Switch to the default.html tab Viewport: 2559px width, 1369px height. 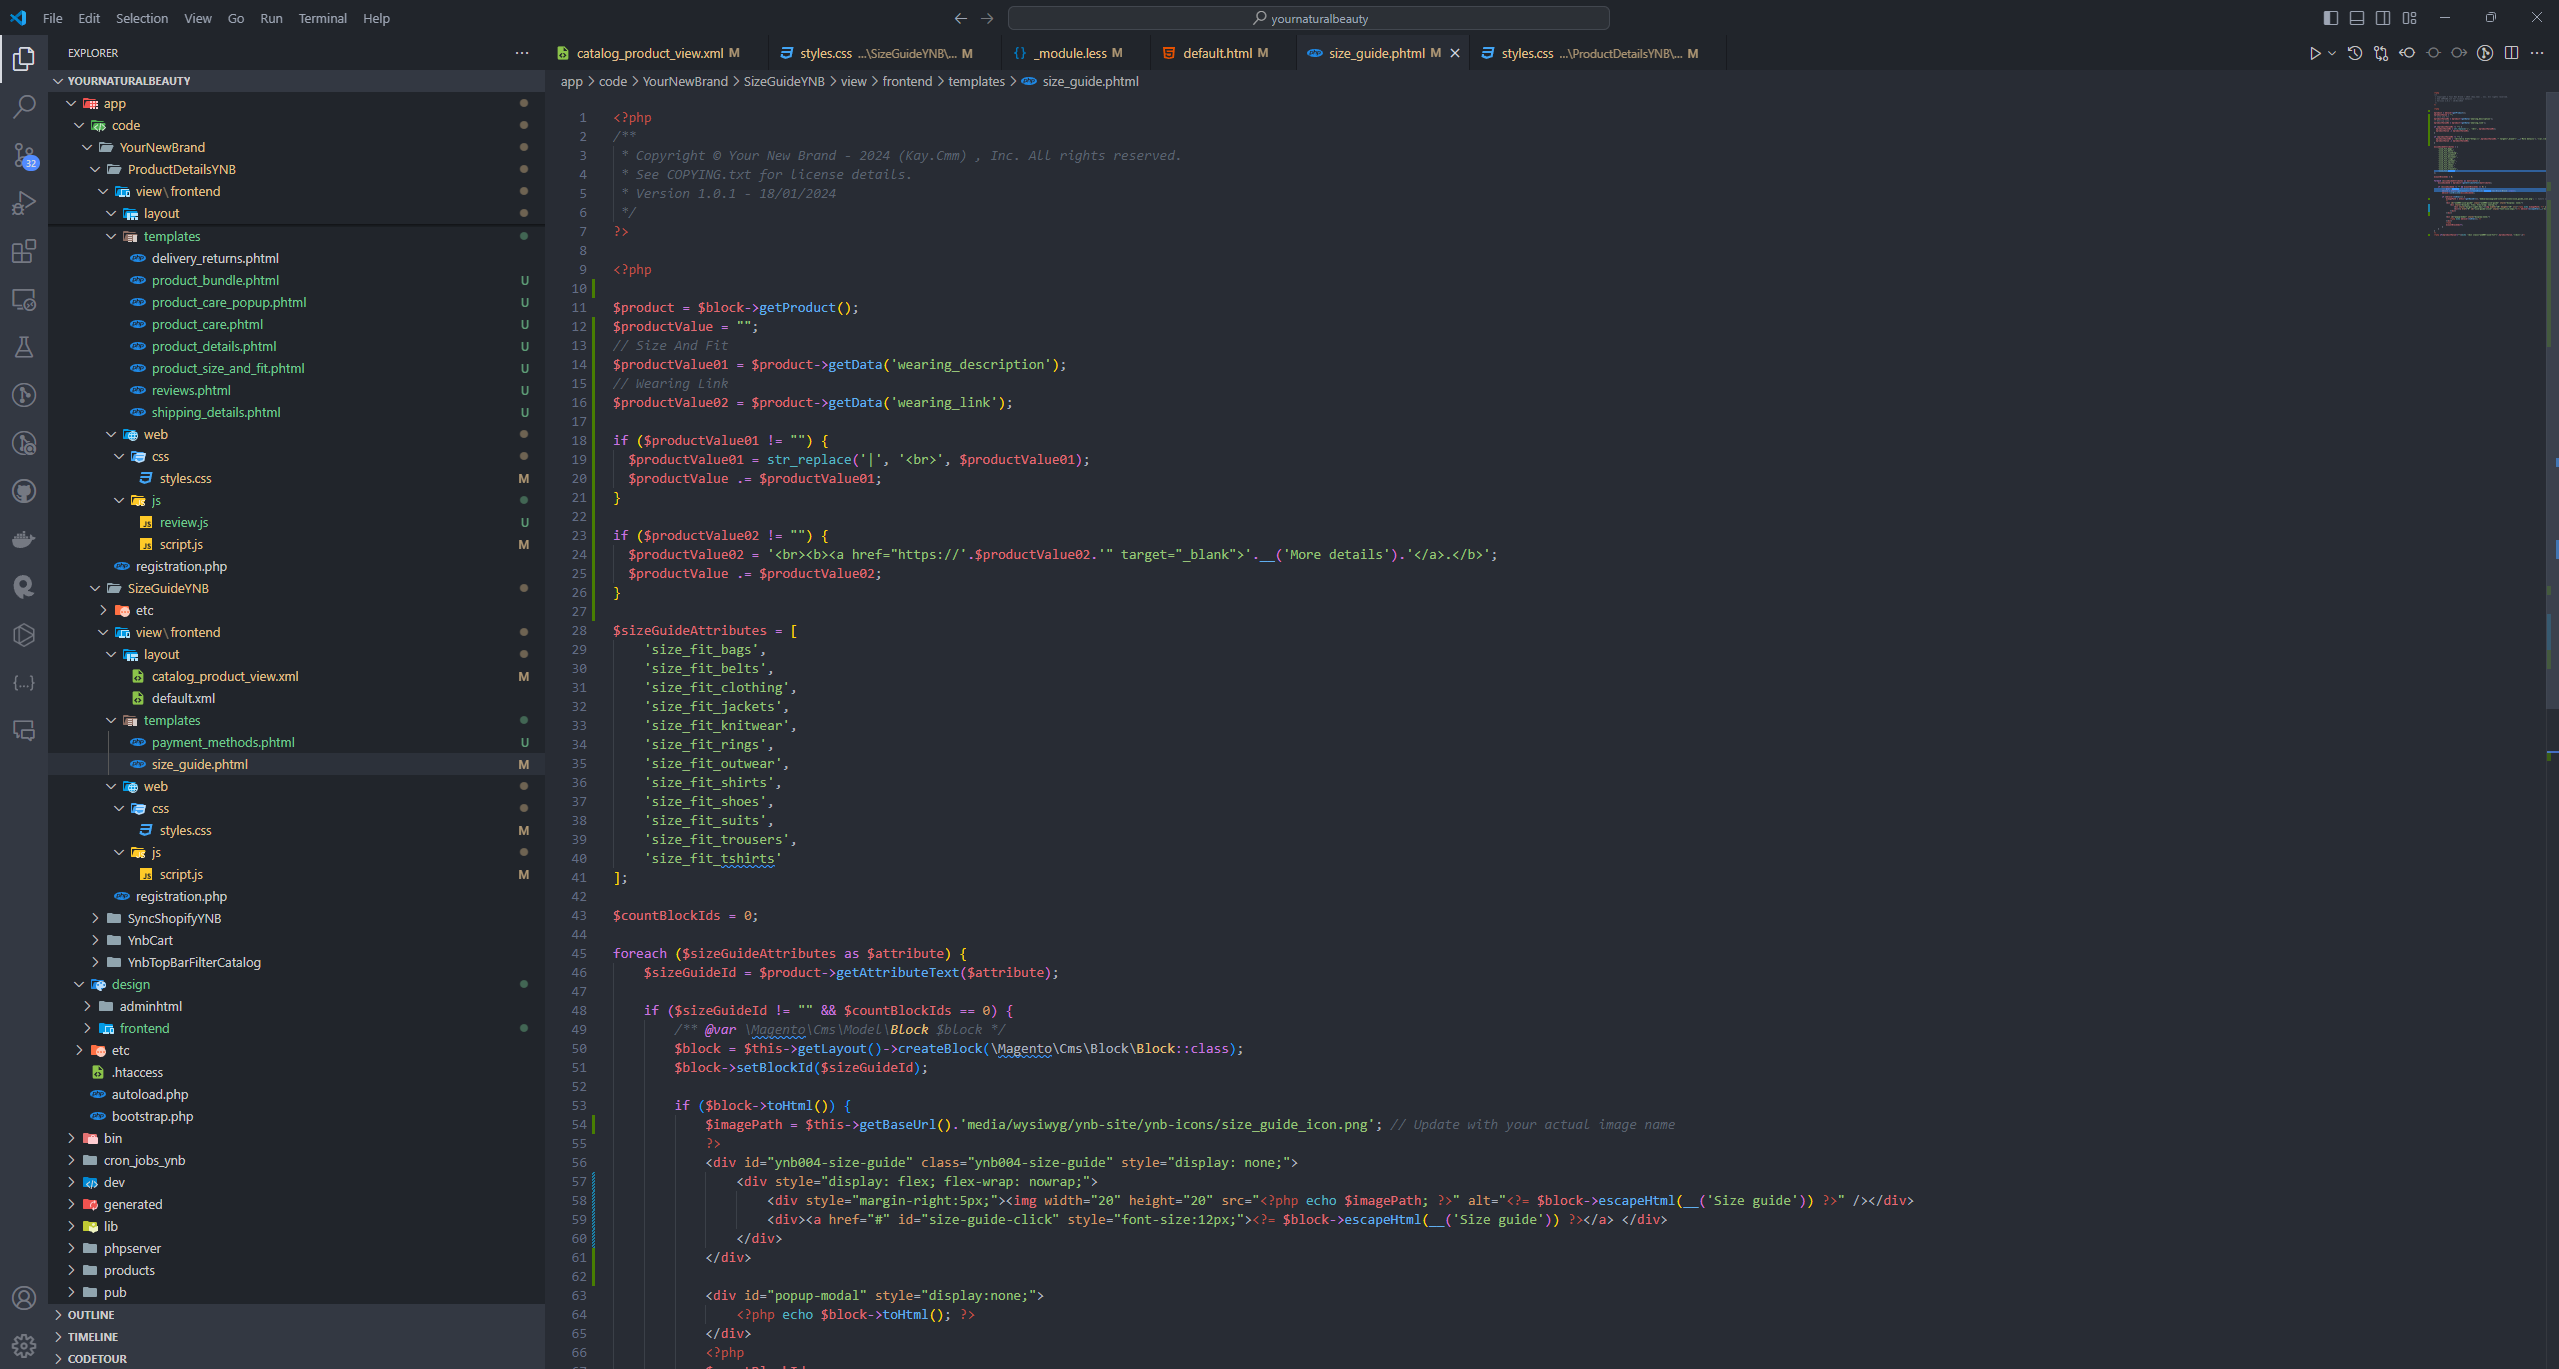pos(1216,53)
